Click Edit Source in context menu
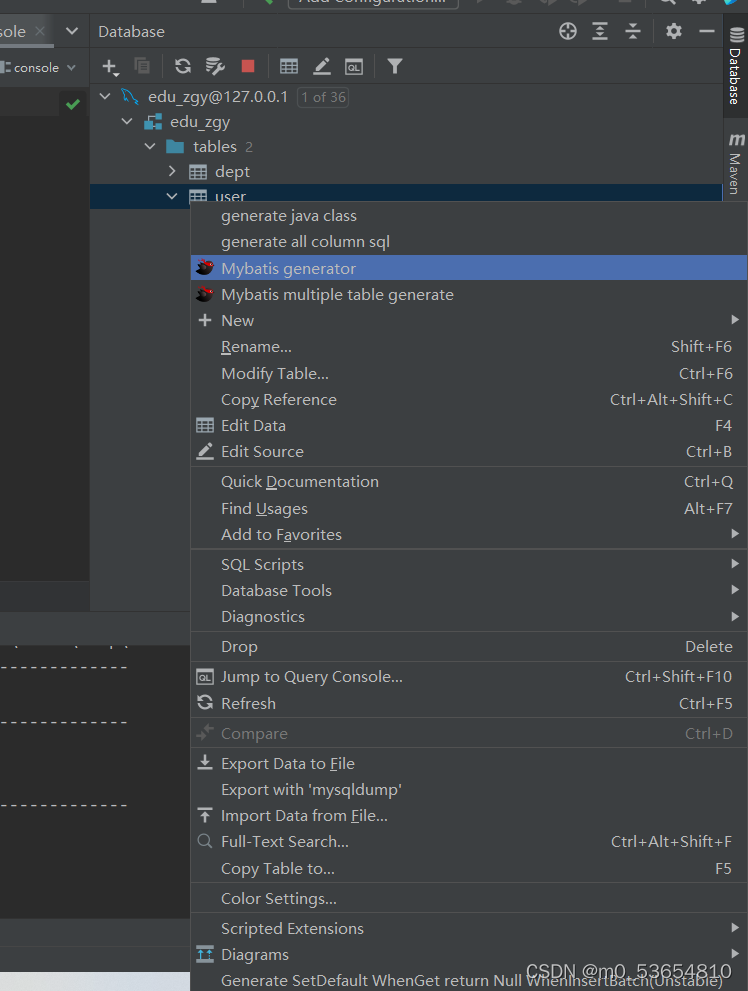Image resolution: width=748 pixels, height=991 pixels. point(469,451)
